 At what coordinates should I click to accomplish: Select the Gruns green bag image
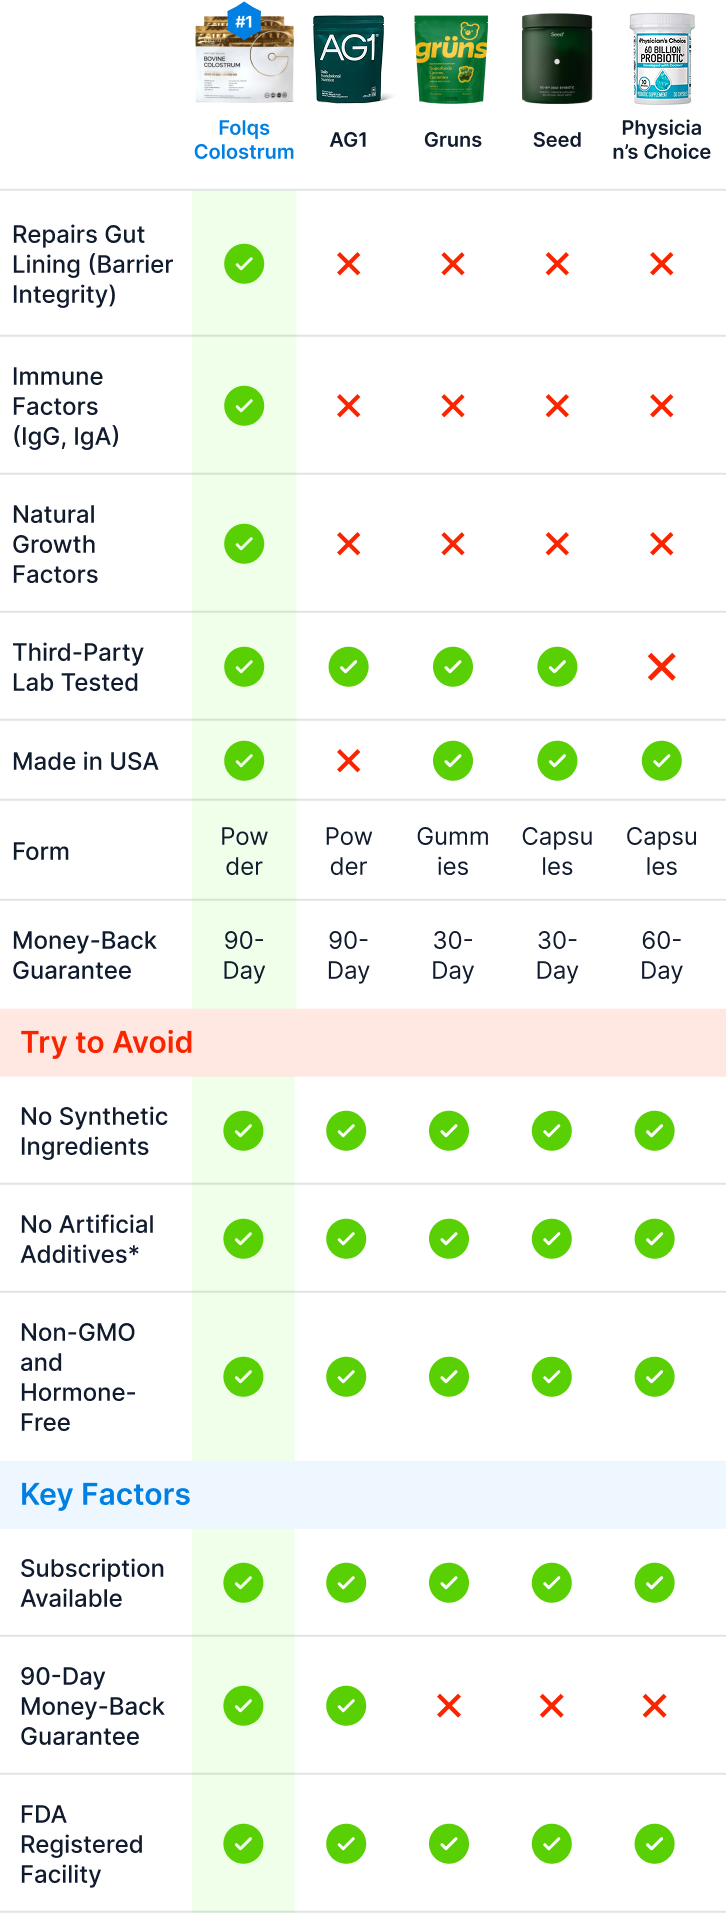click(x=452, y=58)
